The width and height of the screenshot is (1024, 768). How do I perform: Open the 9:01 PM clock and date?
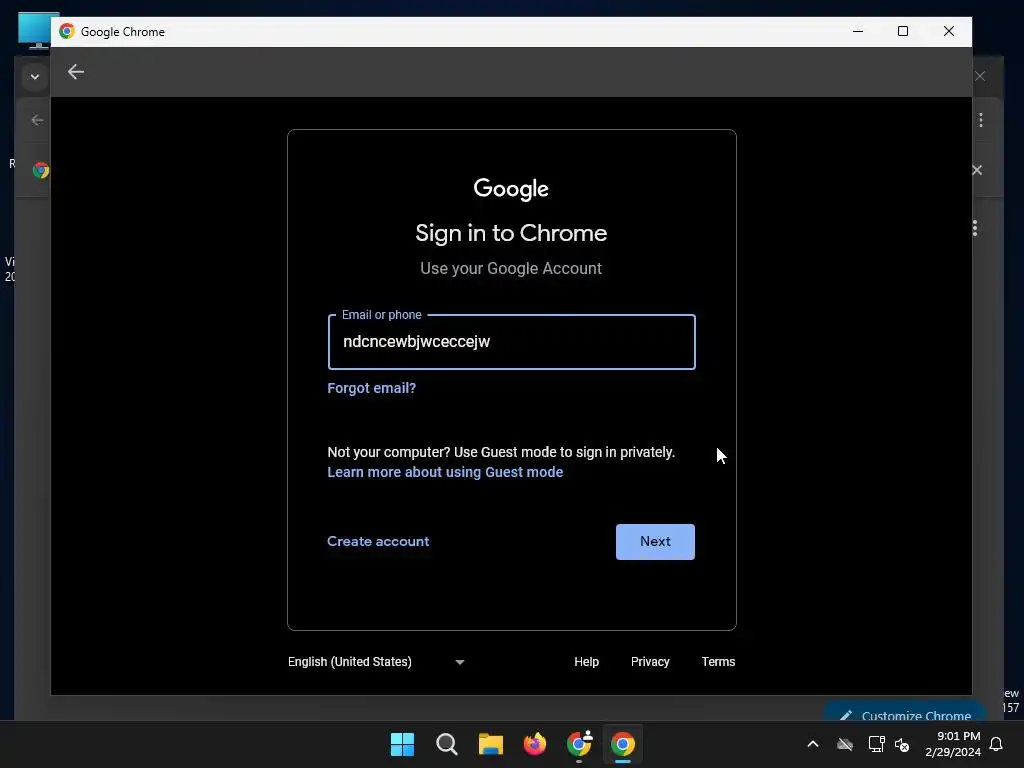click(x=953, y=744)
